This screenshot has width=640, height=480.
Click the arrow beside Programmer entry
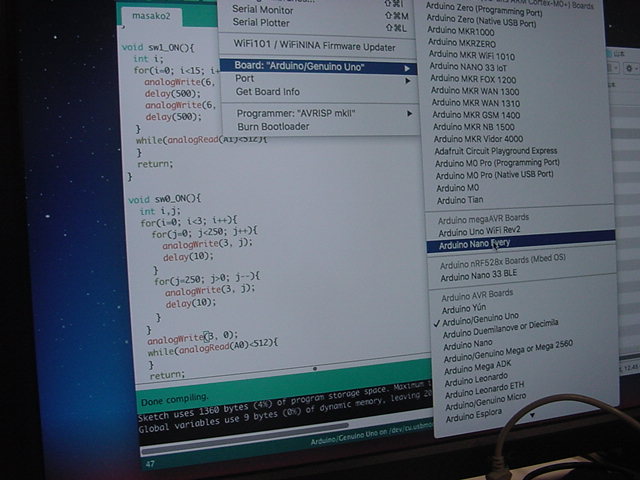pos(409,113)
